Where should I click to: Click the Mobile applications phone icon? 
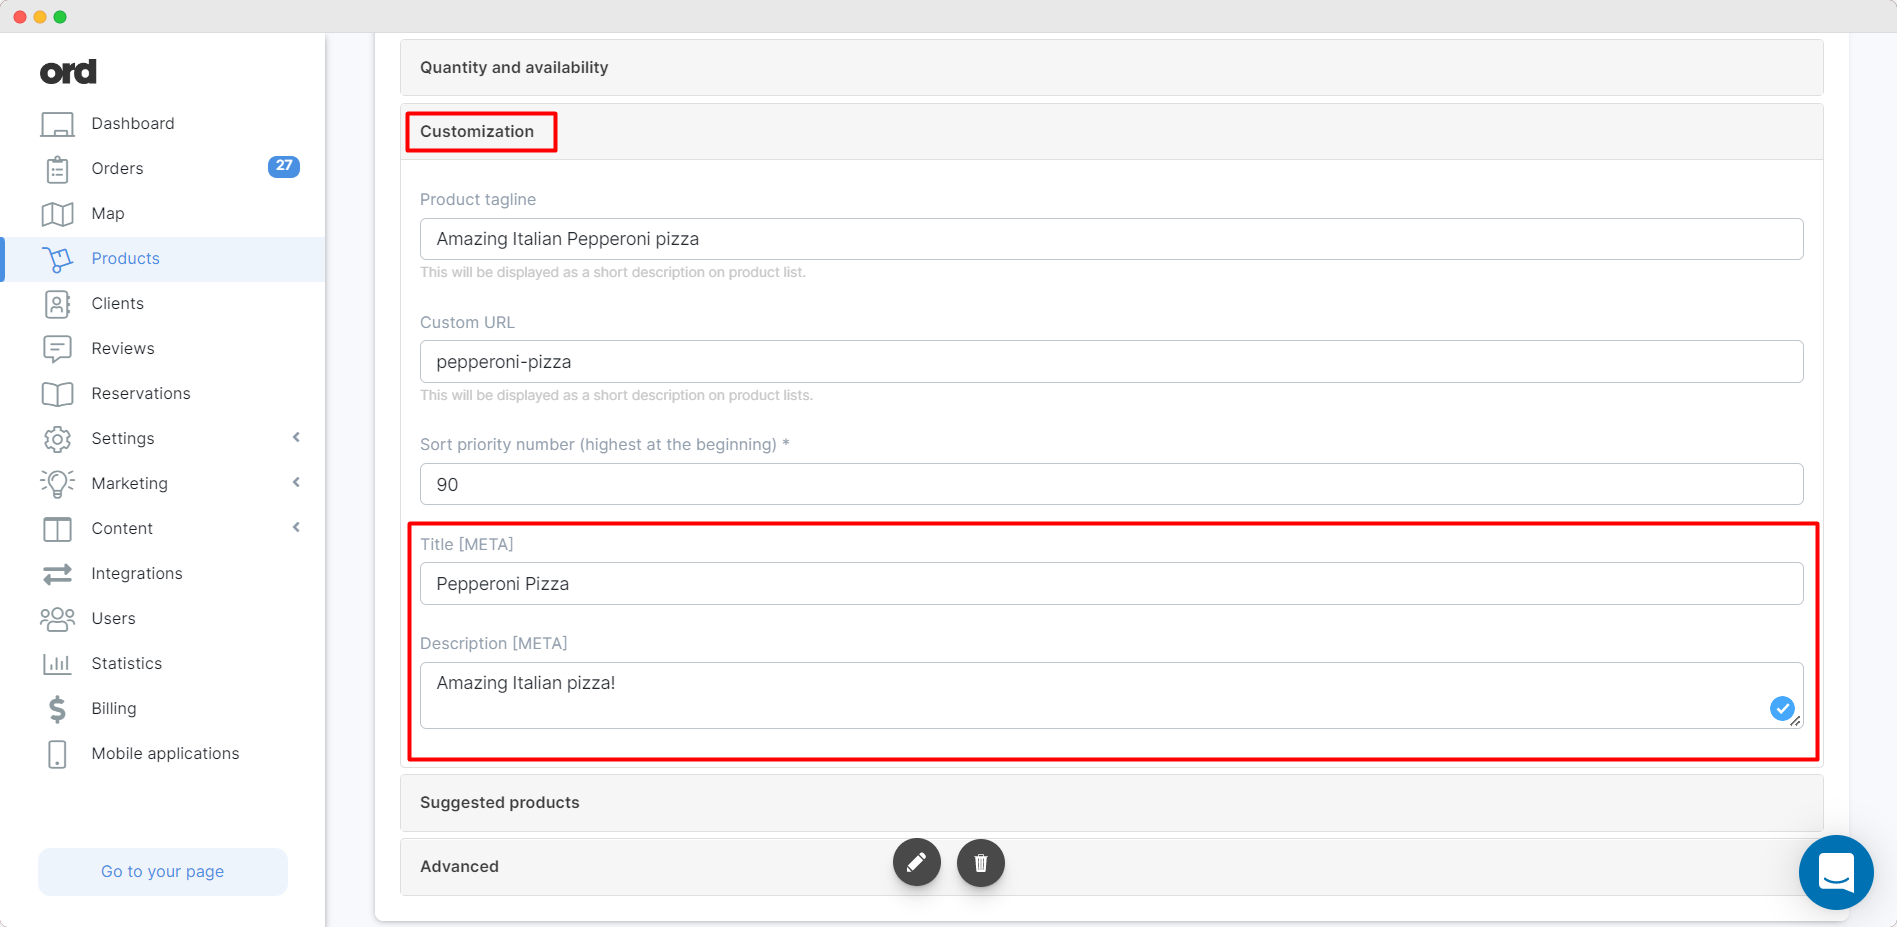pos(57,754)
